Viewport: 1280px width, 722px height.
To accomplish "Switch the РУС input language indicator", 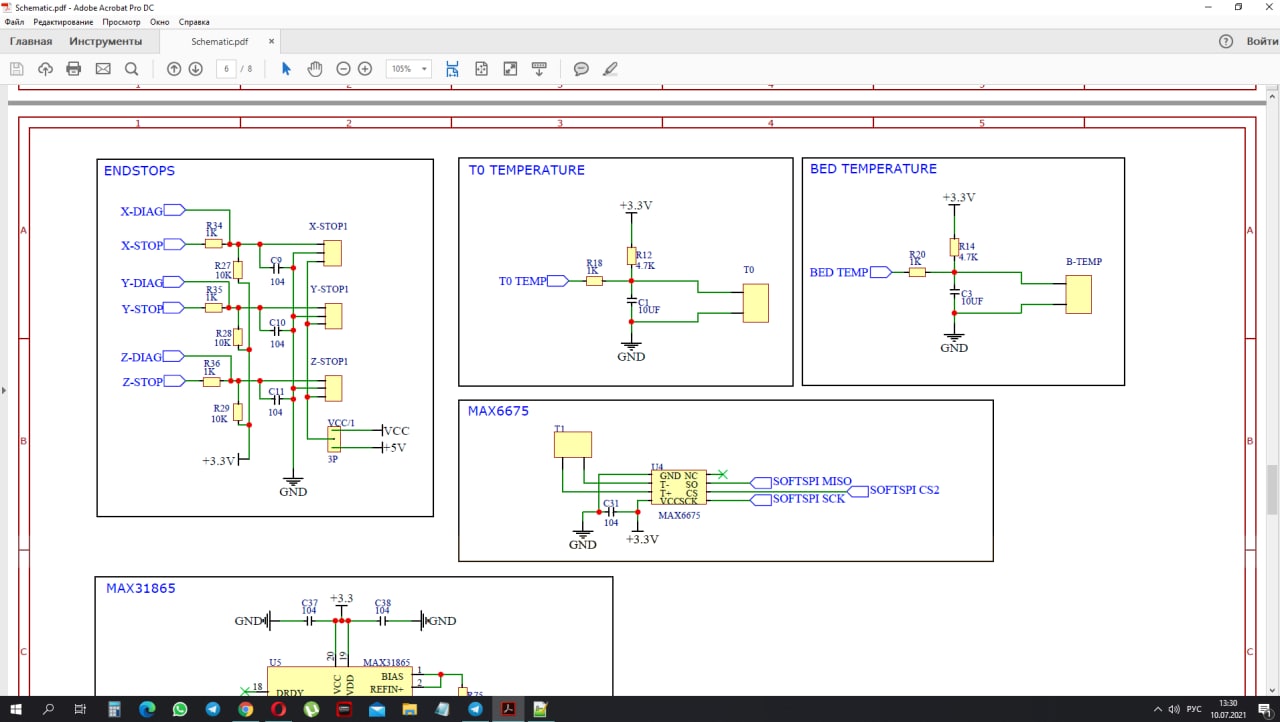I will 1194,709.
